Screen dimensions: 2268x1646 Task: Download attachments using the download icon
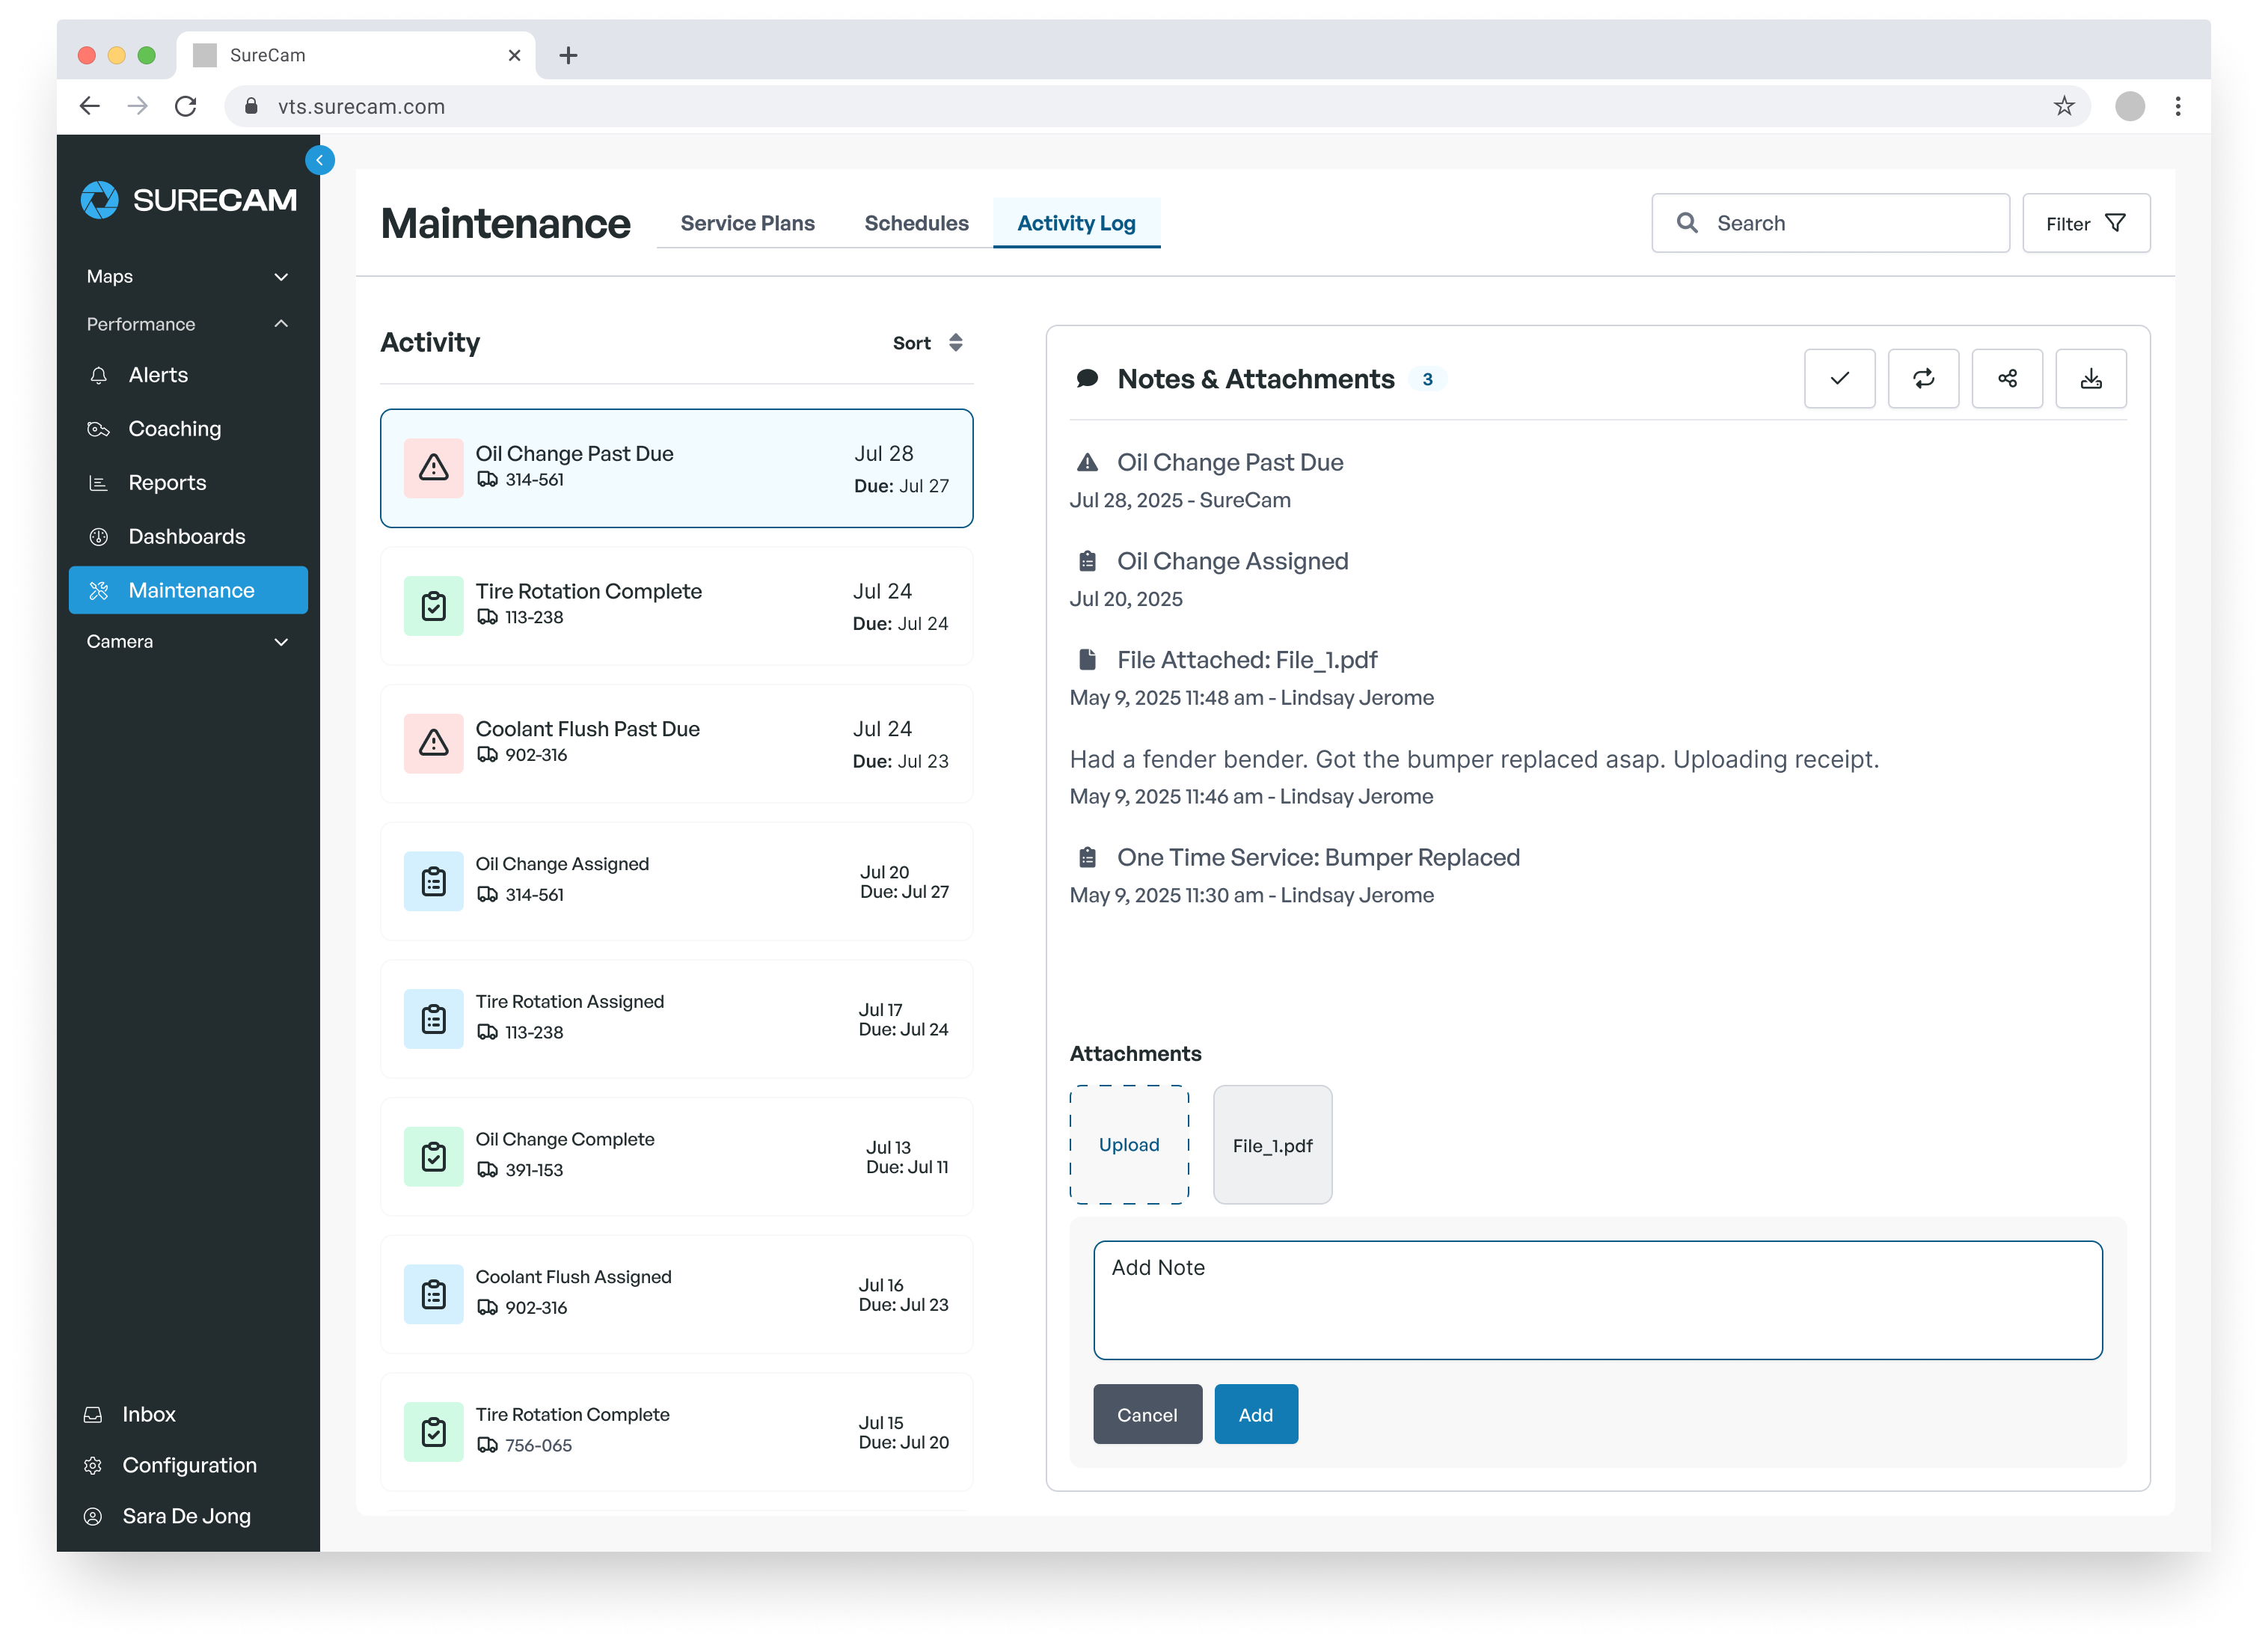[x=2091, y=378]
